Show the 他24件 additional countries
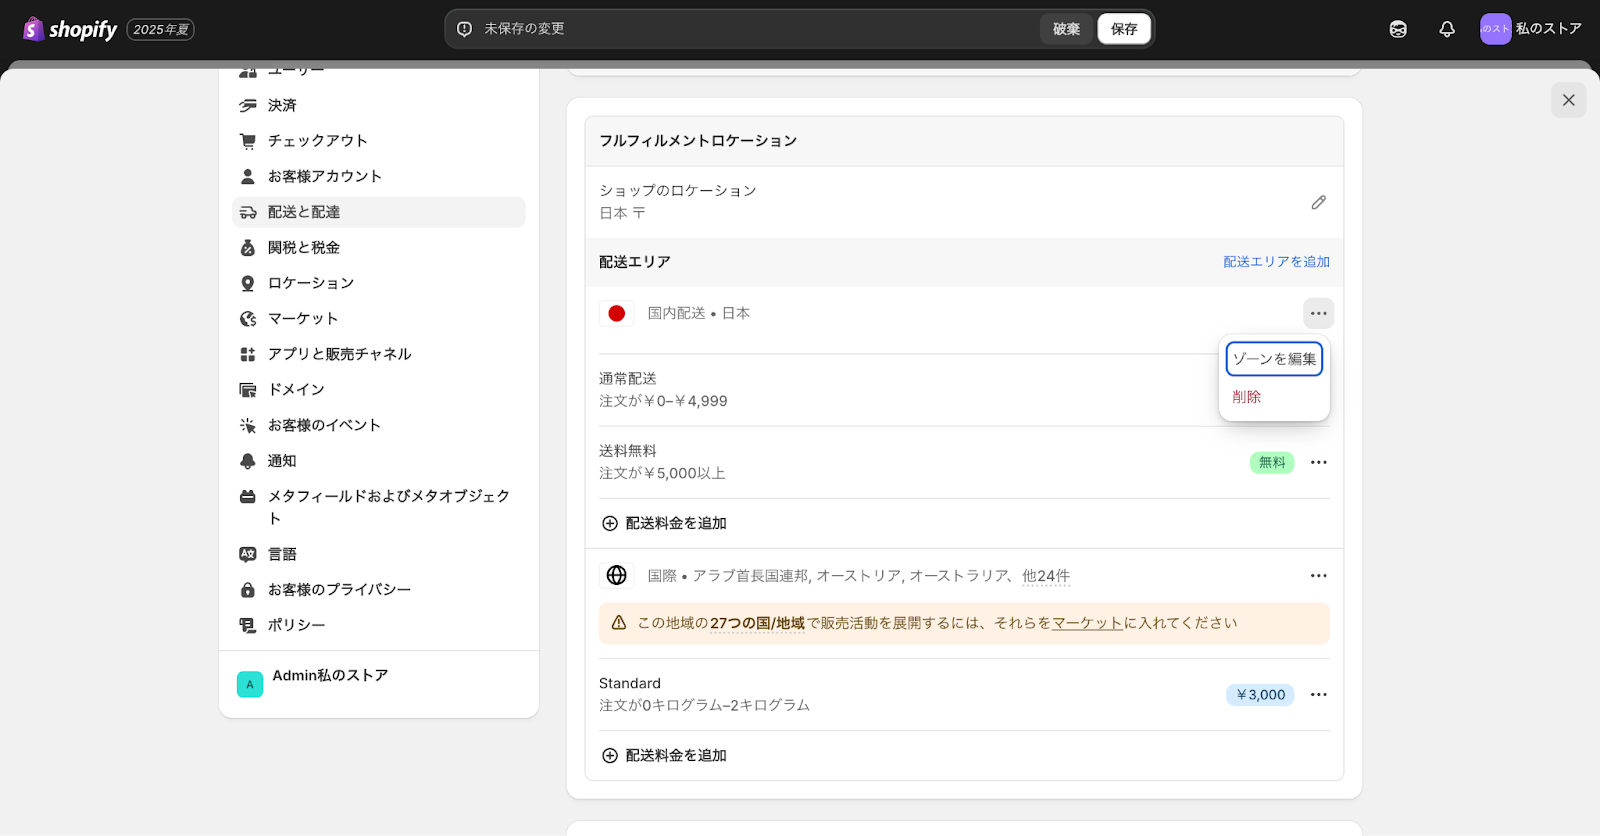The image size is (1600, 836). pos(1046,576)
